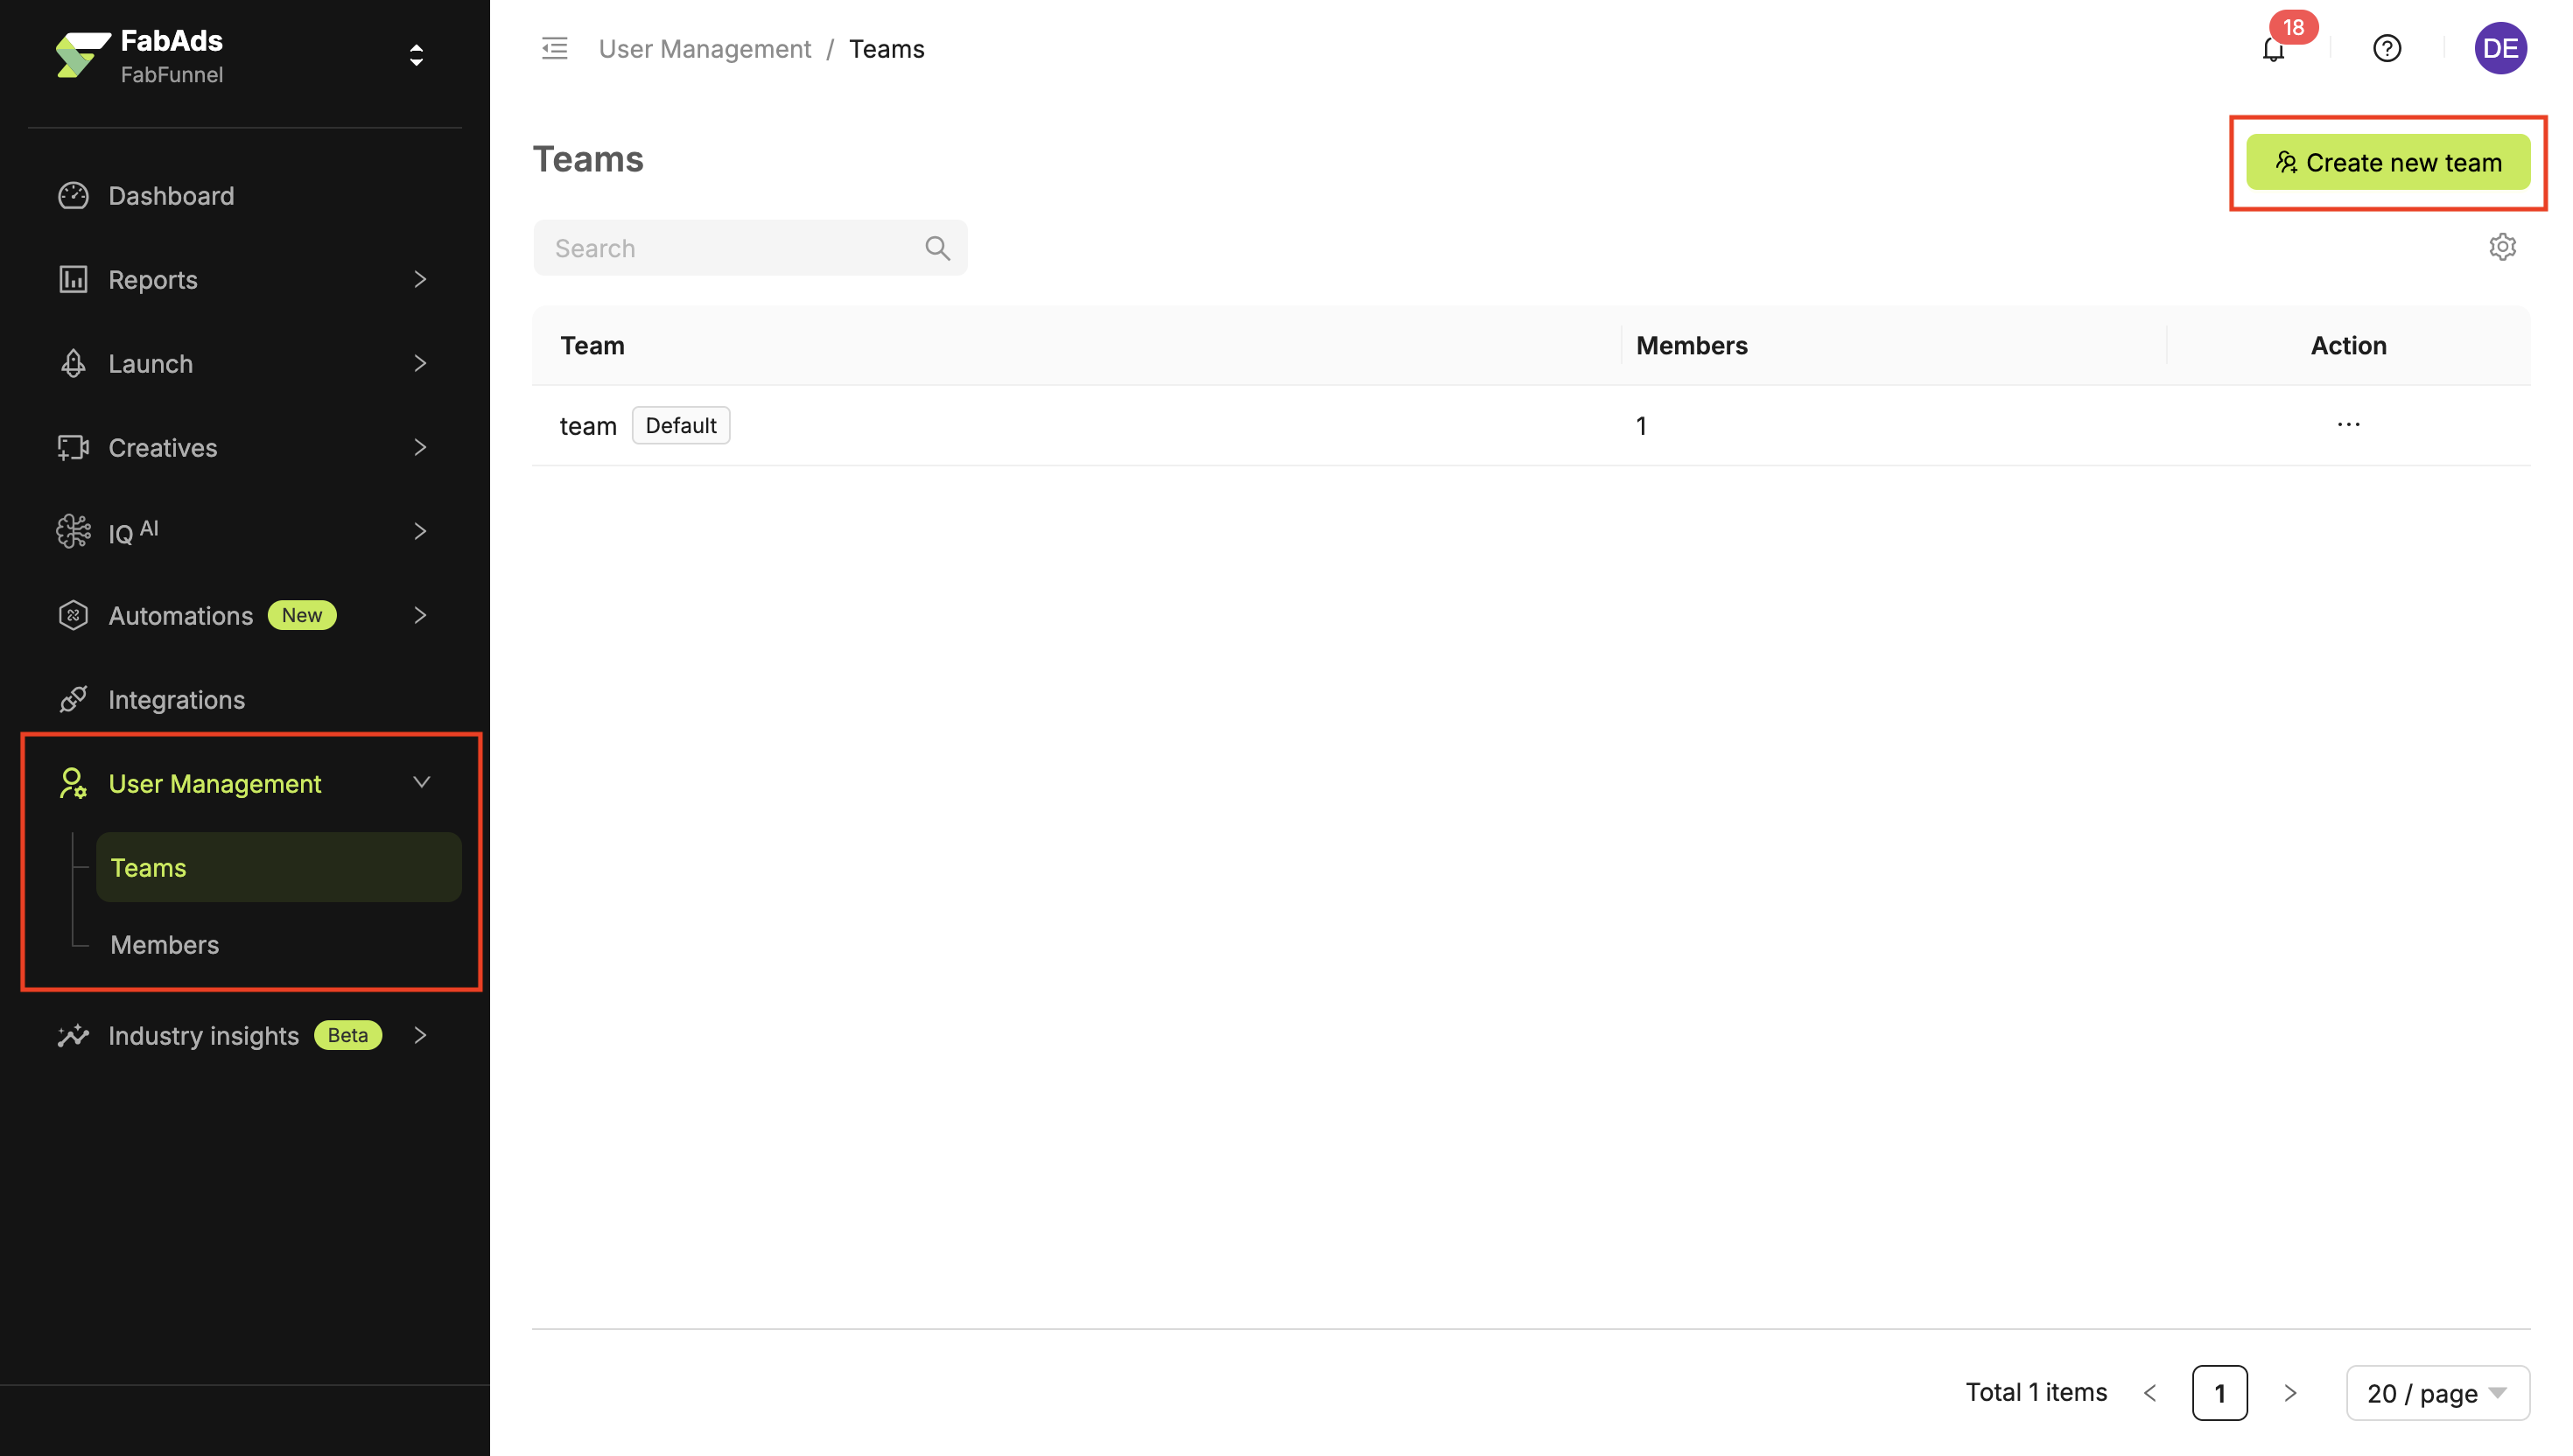The image size is (2573, 1456).
Task: Open the 20 / page dropdown
Action: (2436, 1393)
